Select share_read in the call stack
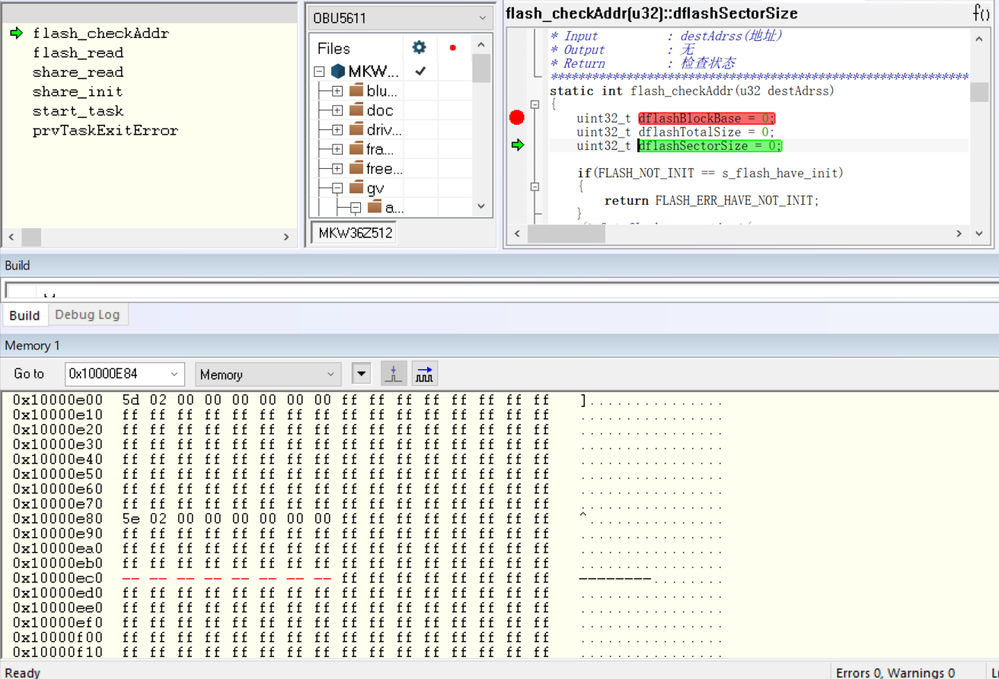Screen dimensions: 999x679 click(x=78, y=72)
